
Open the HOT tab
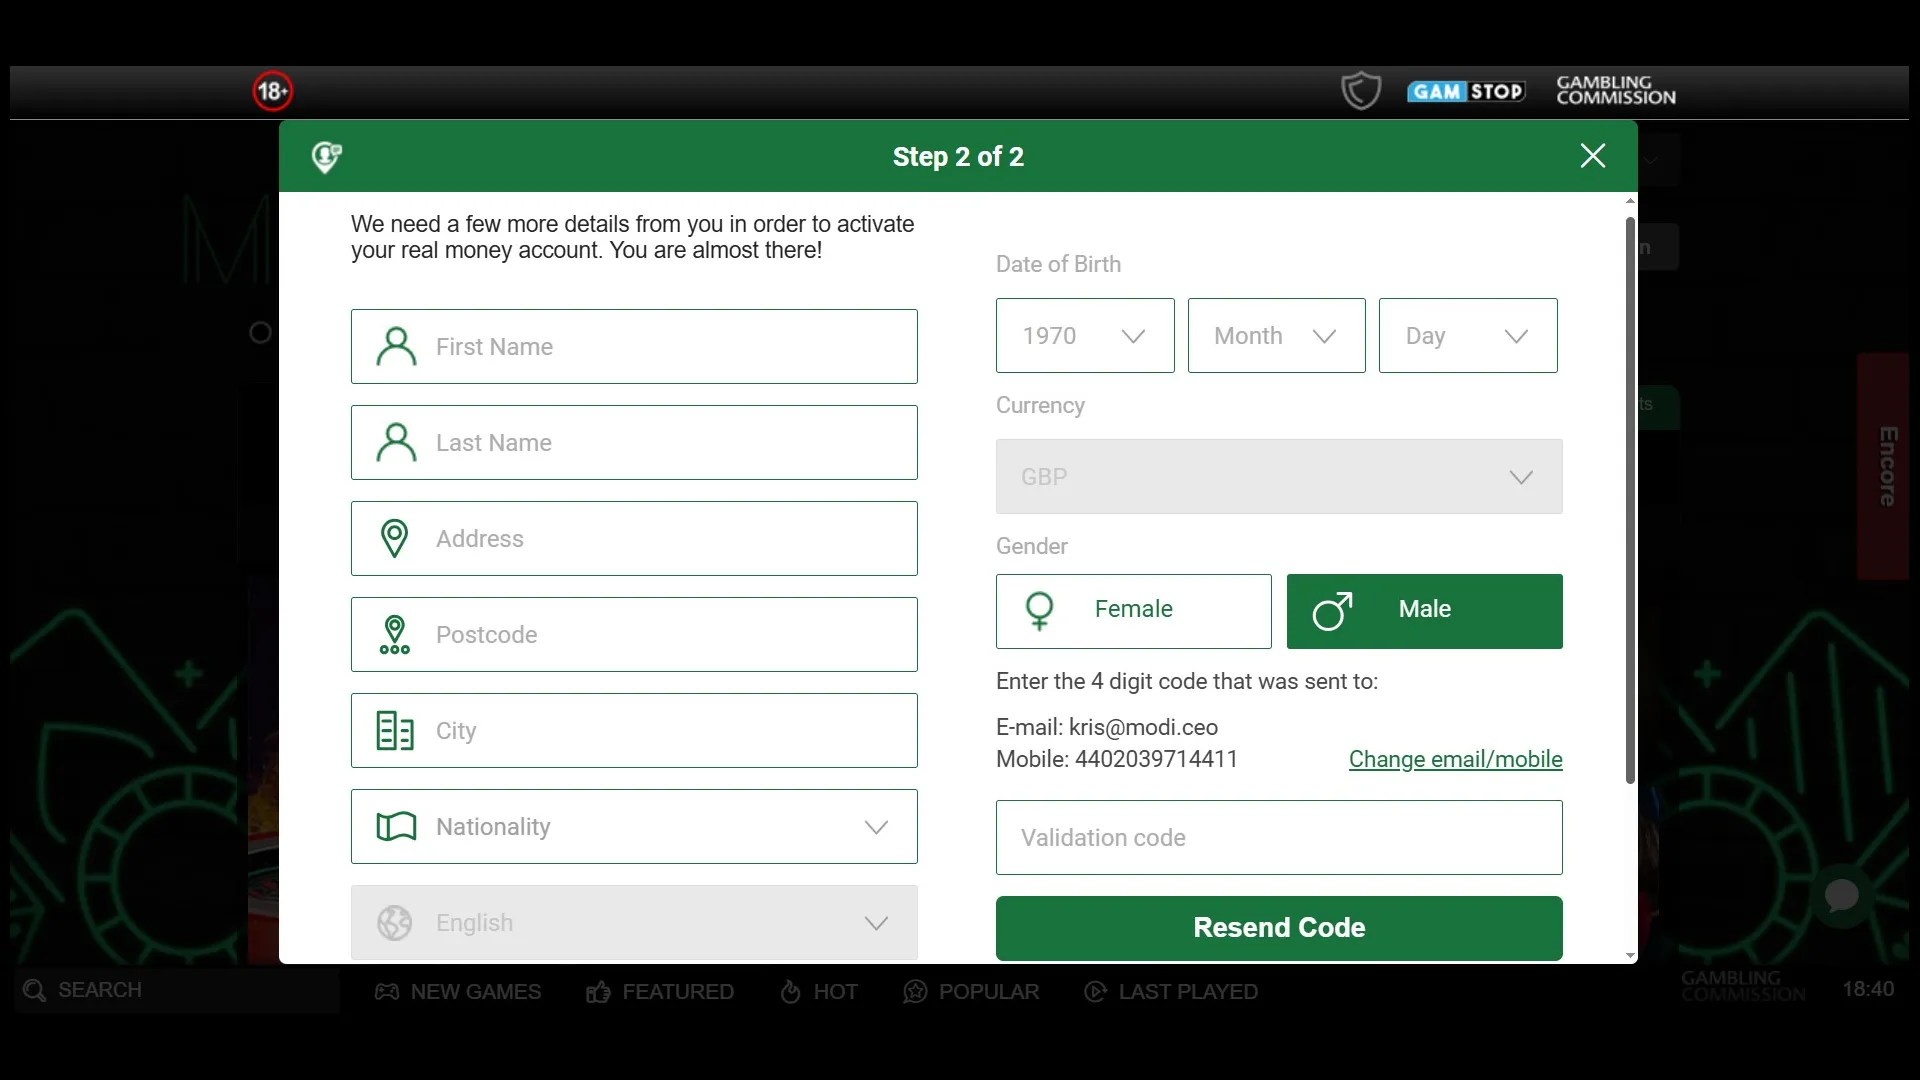point(819,992)
